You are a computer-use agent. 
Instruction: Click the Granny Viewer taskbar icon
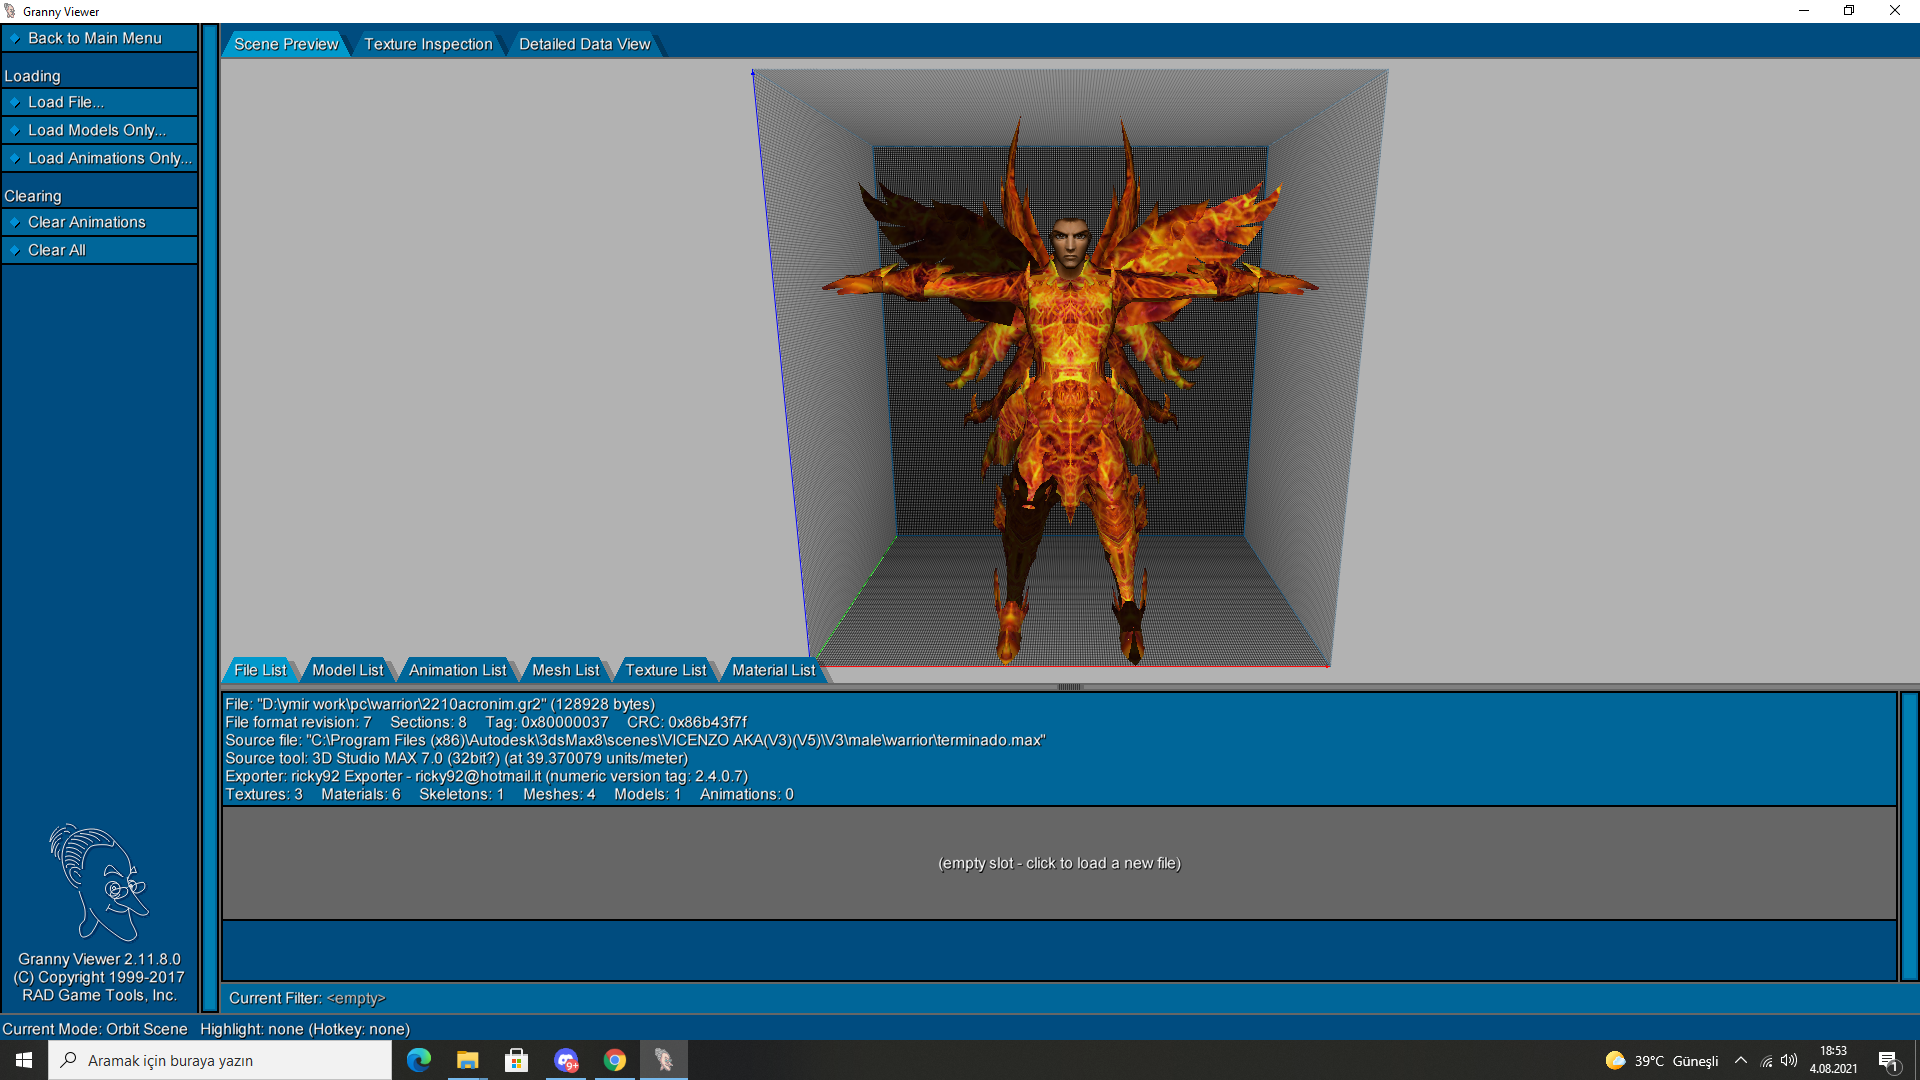pos(664,1060)
